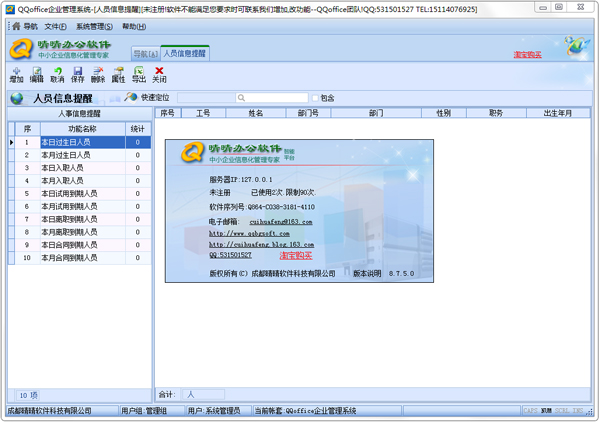Click the 取消 (Cancel) toolbar icon
The image size is (600, 422).
click(x=57, y=75)
